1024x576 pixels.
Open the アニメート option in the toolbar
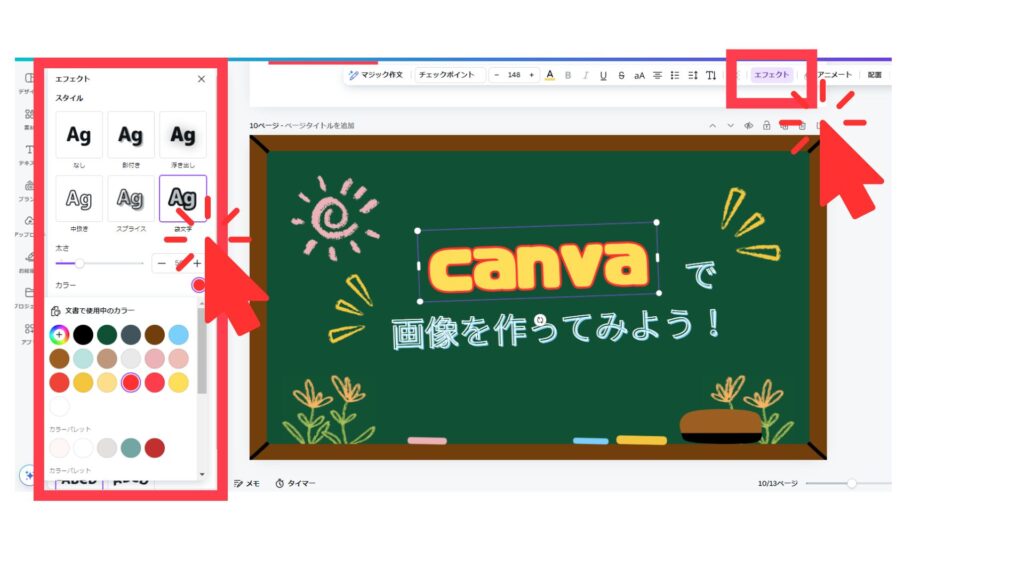(x=834, y=75)
